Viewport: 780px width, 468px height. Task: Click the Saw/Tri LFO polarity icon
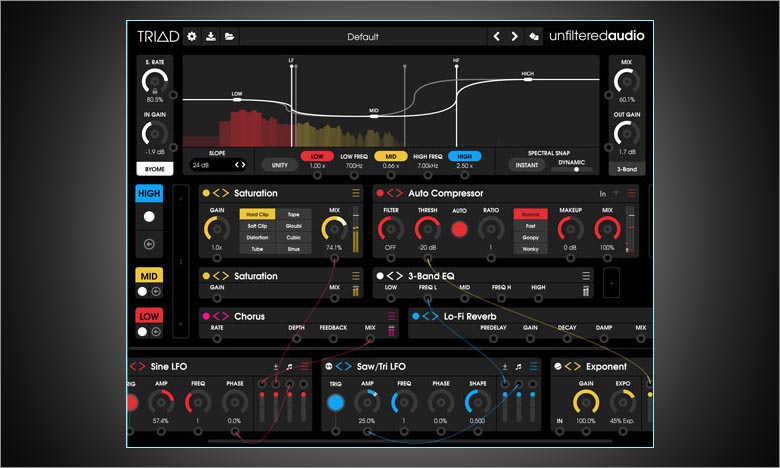click(x=504, y=367)
